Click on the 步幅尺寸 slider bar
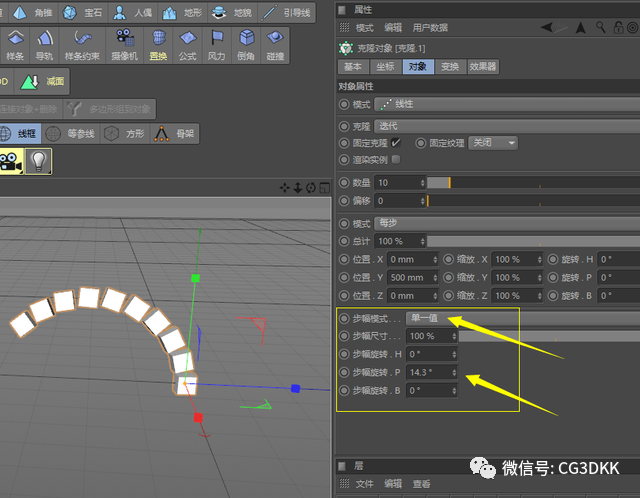Viewport: 640px width, 498px height. (x=549, y=336)
